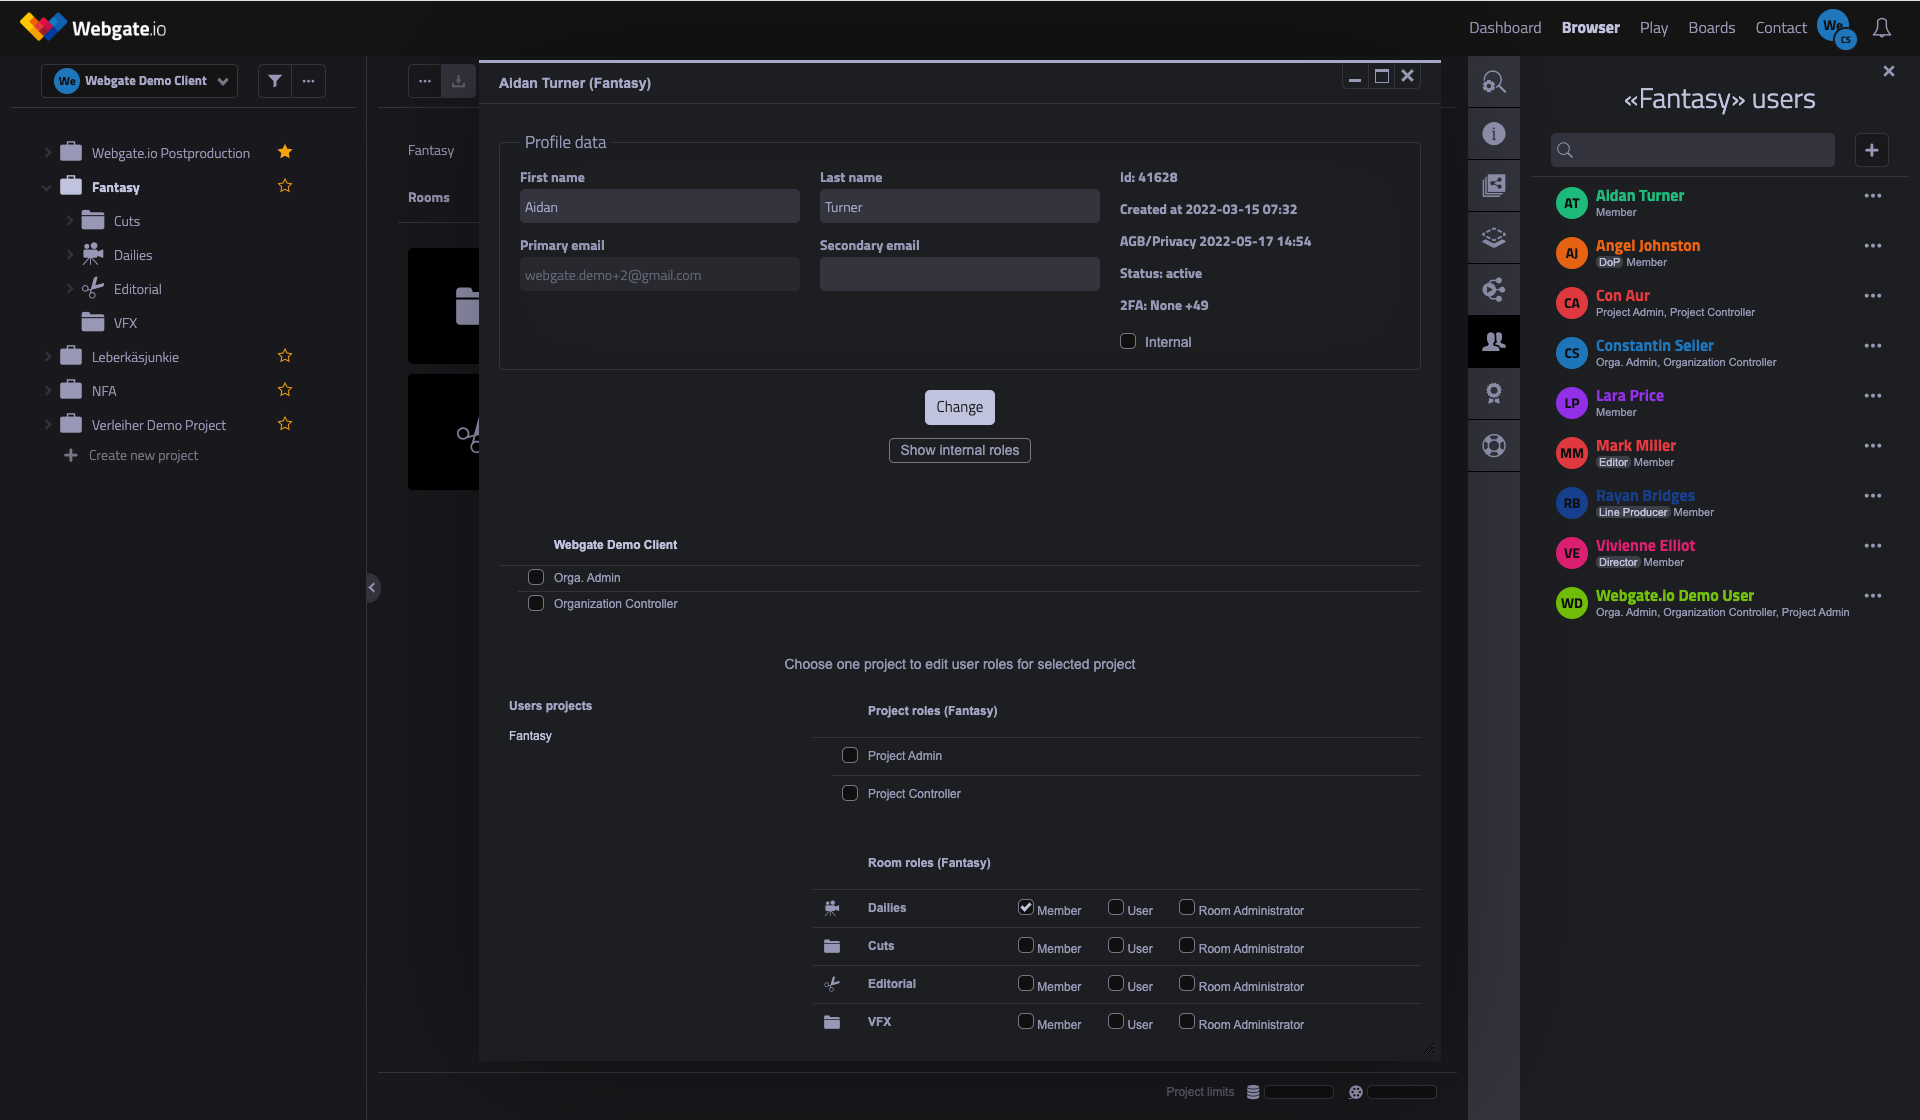This screenshot has height=1120, width=1920.
Task: Open the support lifebuoy icon in sidebar
Action: coord(1494,446)
